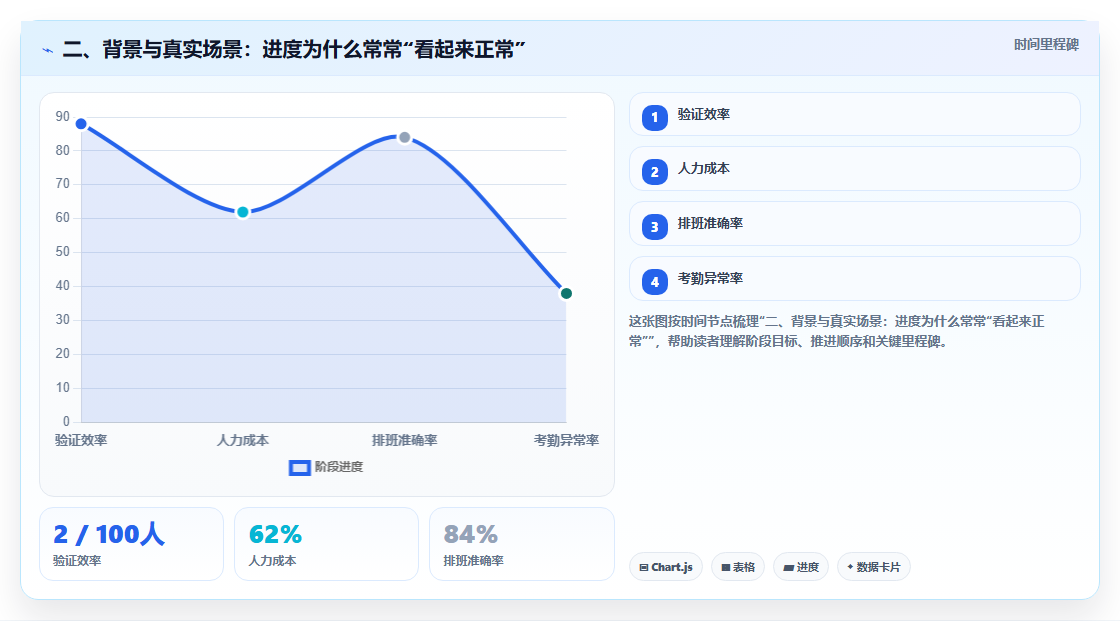Viewport: 1120px width, 621px height.
Task: Click the 考勤异常率 x-axis label
Action: [566, 440]
